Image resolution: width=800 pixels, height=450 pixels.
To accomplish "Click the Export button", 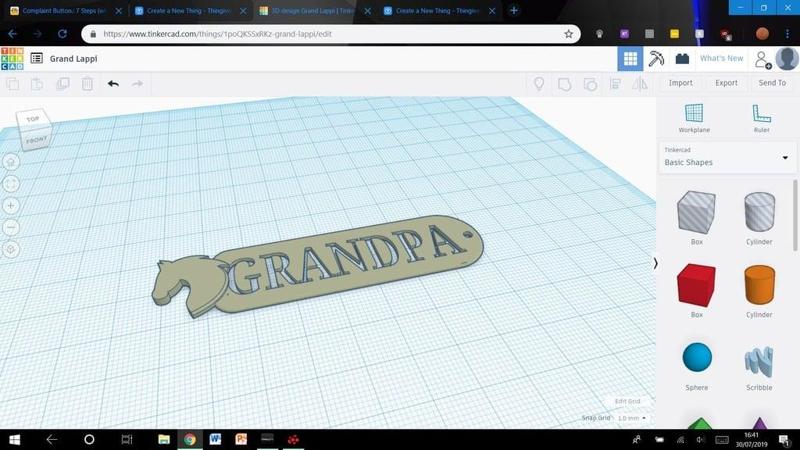I will click(x=726, y=83).
